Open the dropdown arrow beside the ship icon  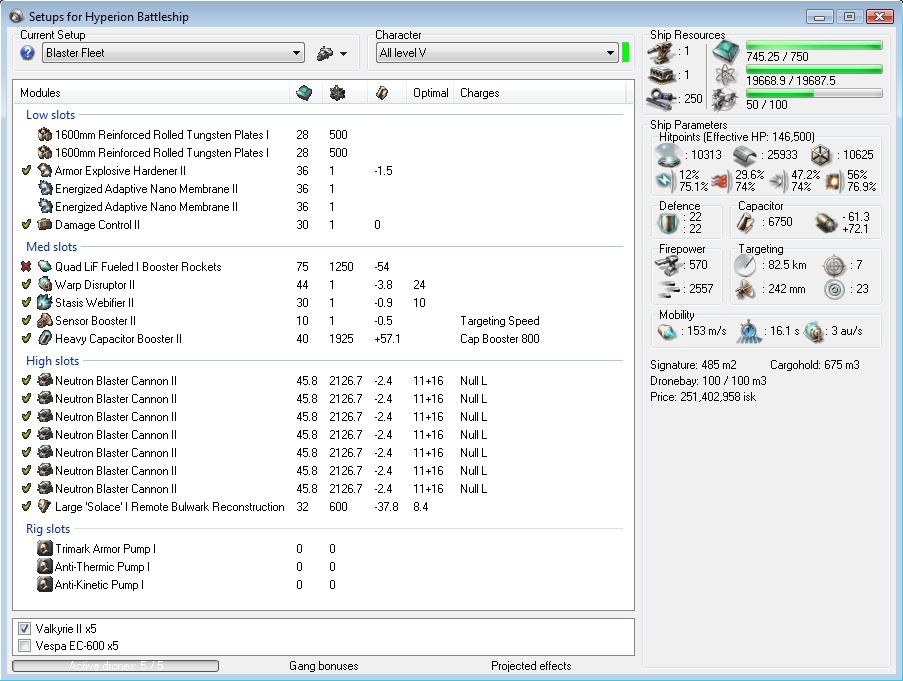coord(344,54)
